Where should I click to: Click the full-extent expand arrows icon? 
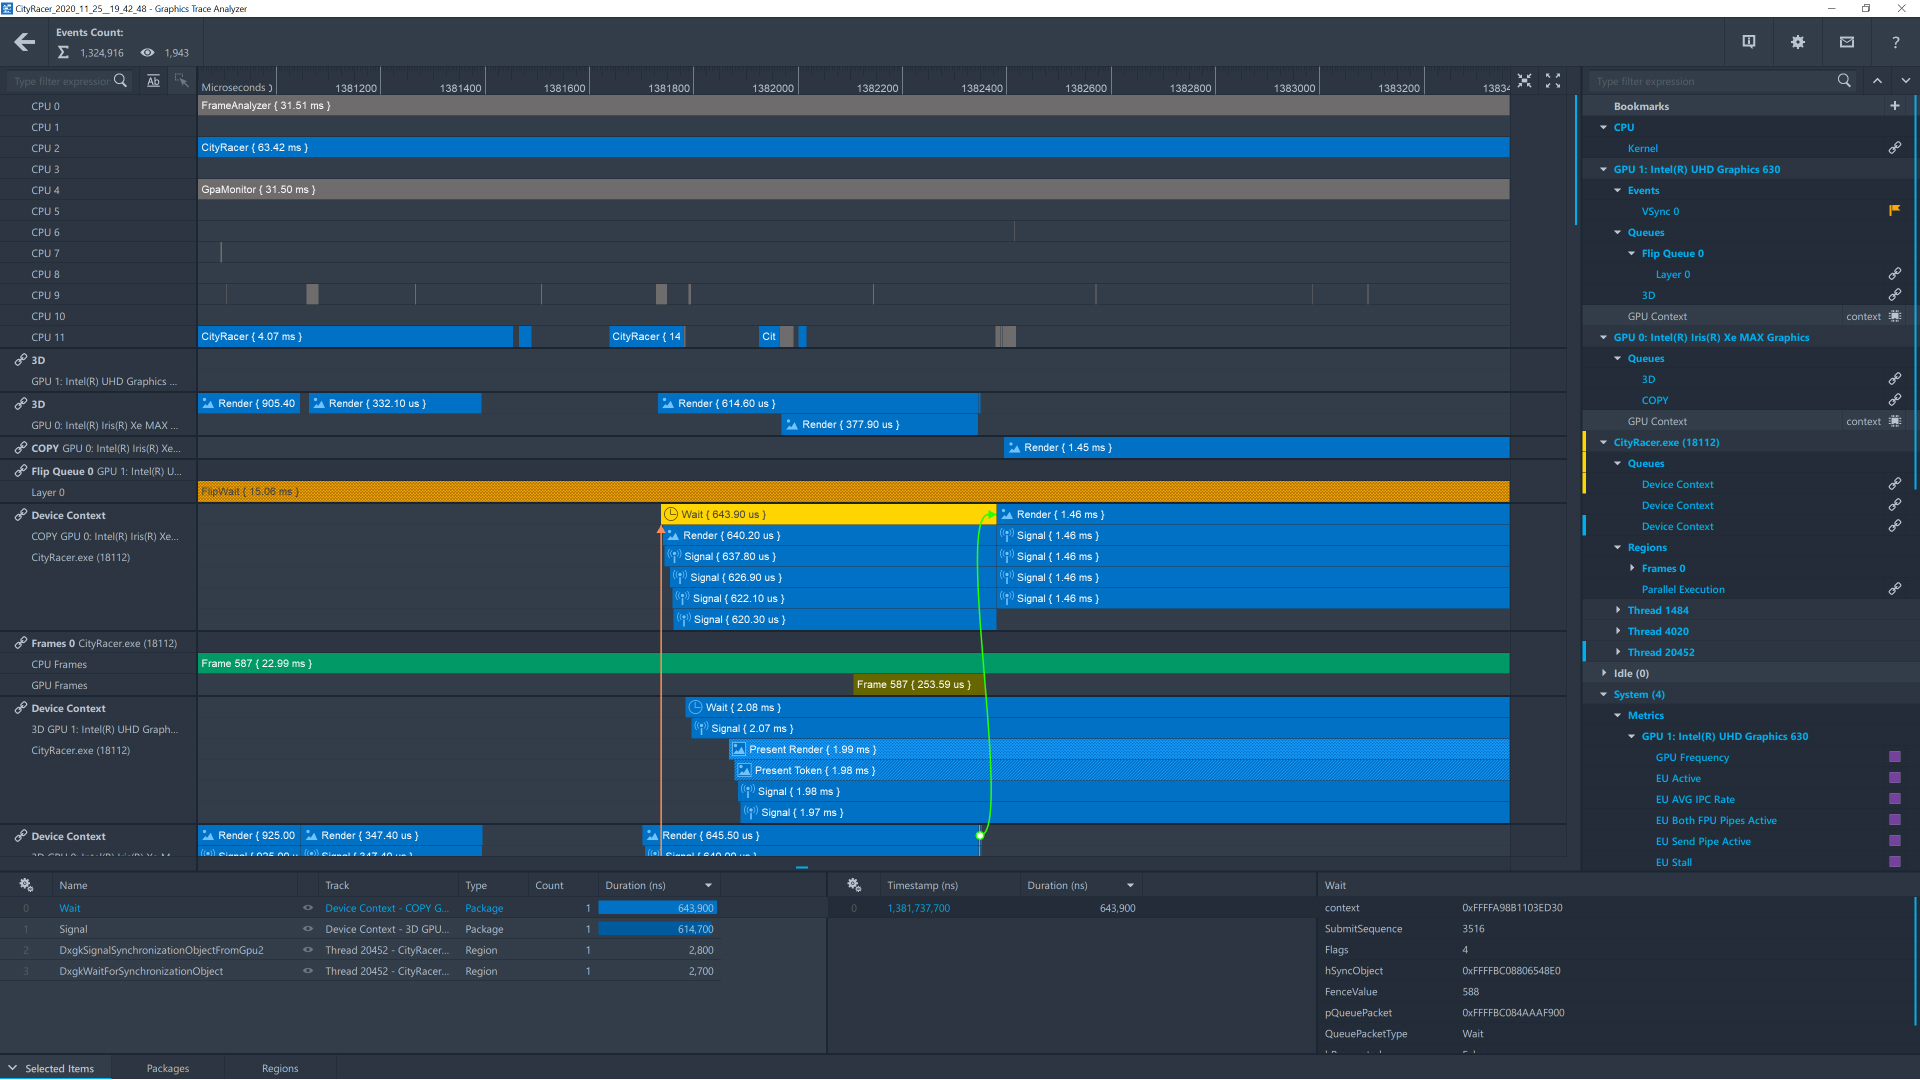[x=1553, y=81]
